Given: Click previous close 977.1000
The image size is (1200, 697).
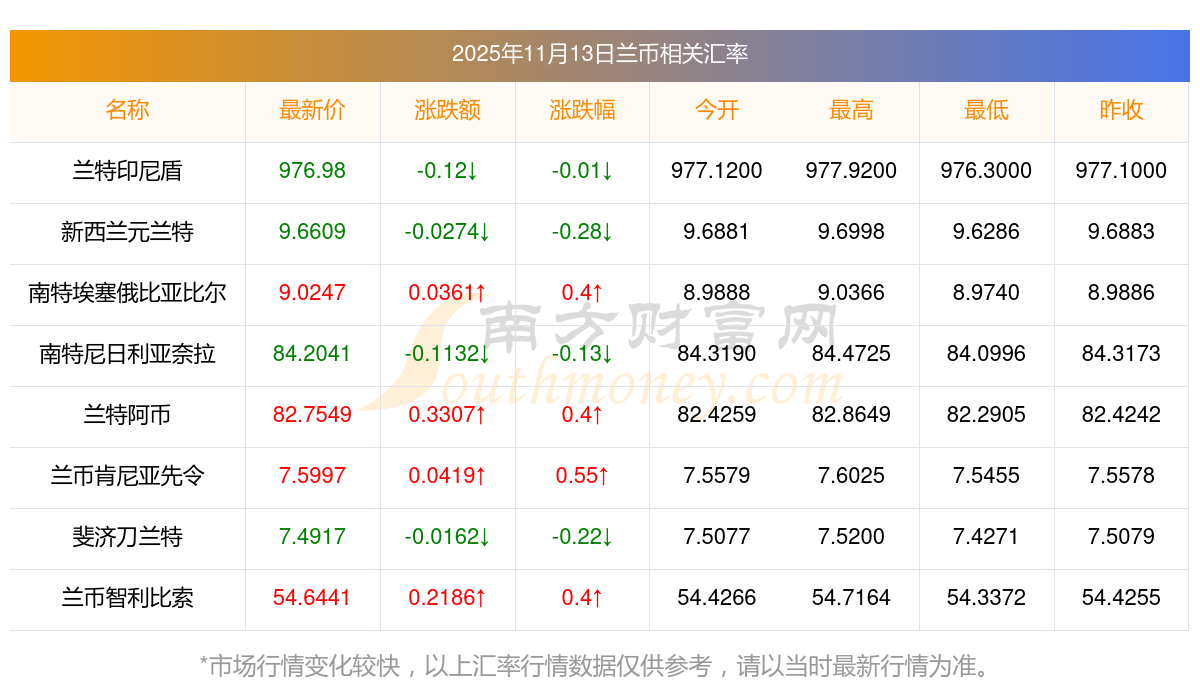Looking at the screenshot, I should point(1121,171).
